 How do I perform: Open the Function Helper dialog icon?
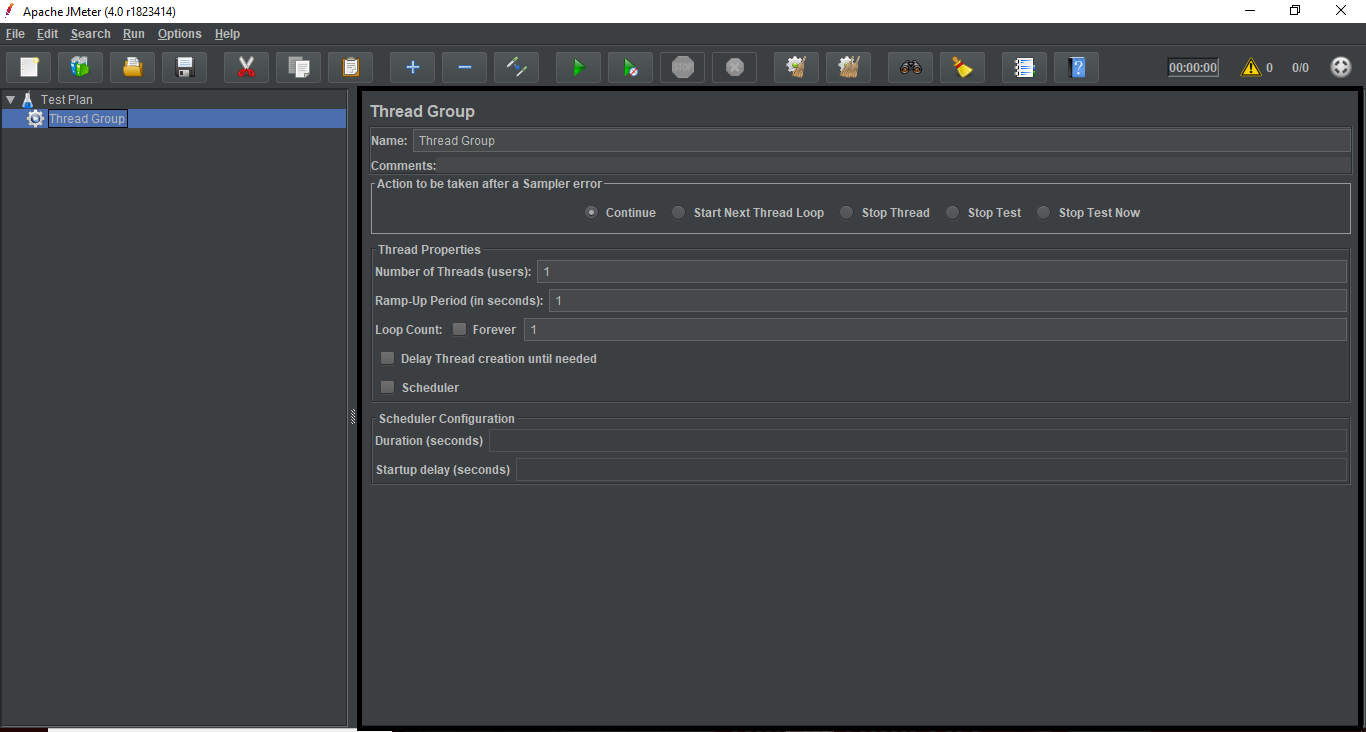(1024, 68)
